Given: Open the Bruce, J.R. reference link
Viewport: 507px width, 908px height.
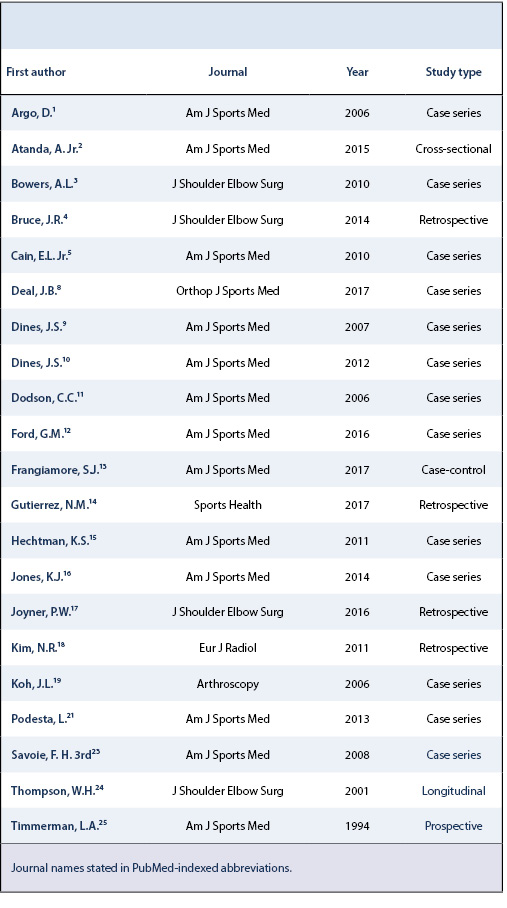Looking at the screenshot, I should click(x=39, y=220).
